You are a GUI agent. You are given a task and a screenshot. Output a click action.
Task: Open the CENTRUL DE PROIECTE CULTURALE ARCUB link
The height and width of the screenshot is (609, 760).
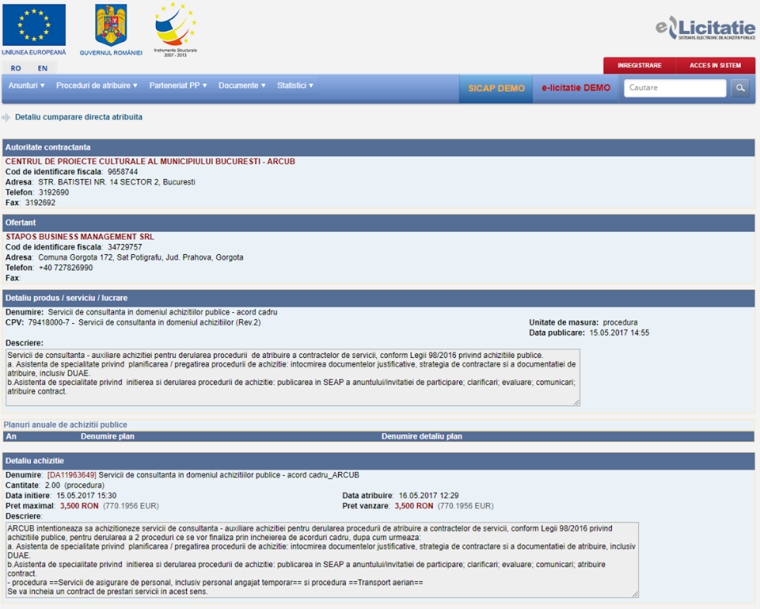pyautogui.click(x=150, y=161)
